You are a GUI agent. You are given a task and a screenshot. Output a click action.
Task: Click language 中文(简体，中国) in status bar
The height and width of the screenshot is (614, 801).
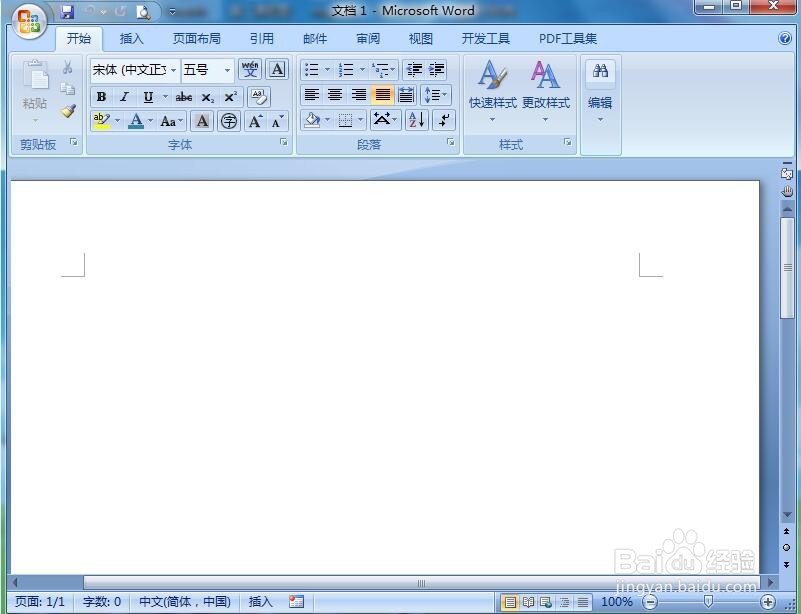click(184, 602)
